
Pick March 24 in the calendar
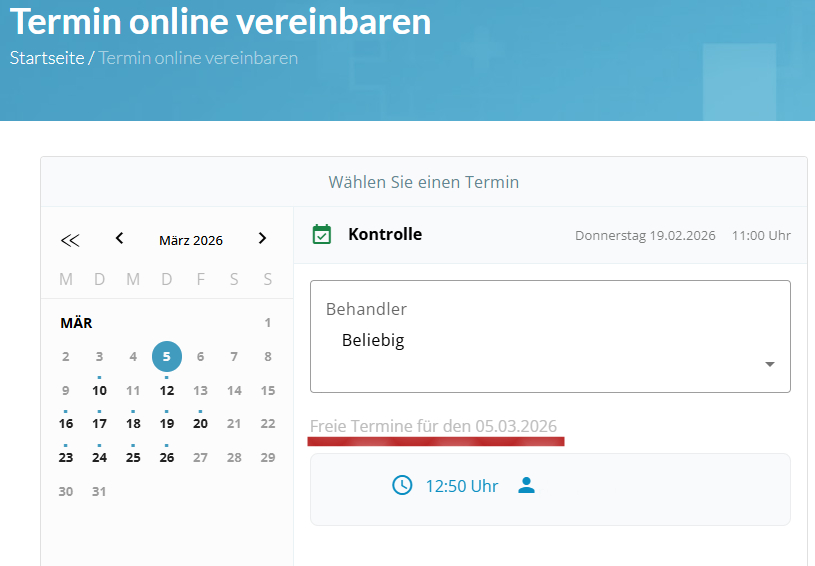[99, 458]
